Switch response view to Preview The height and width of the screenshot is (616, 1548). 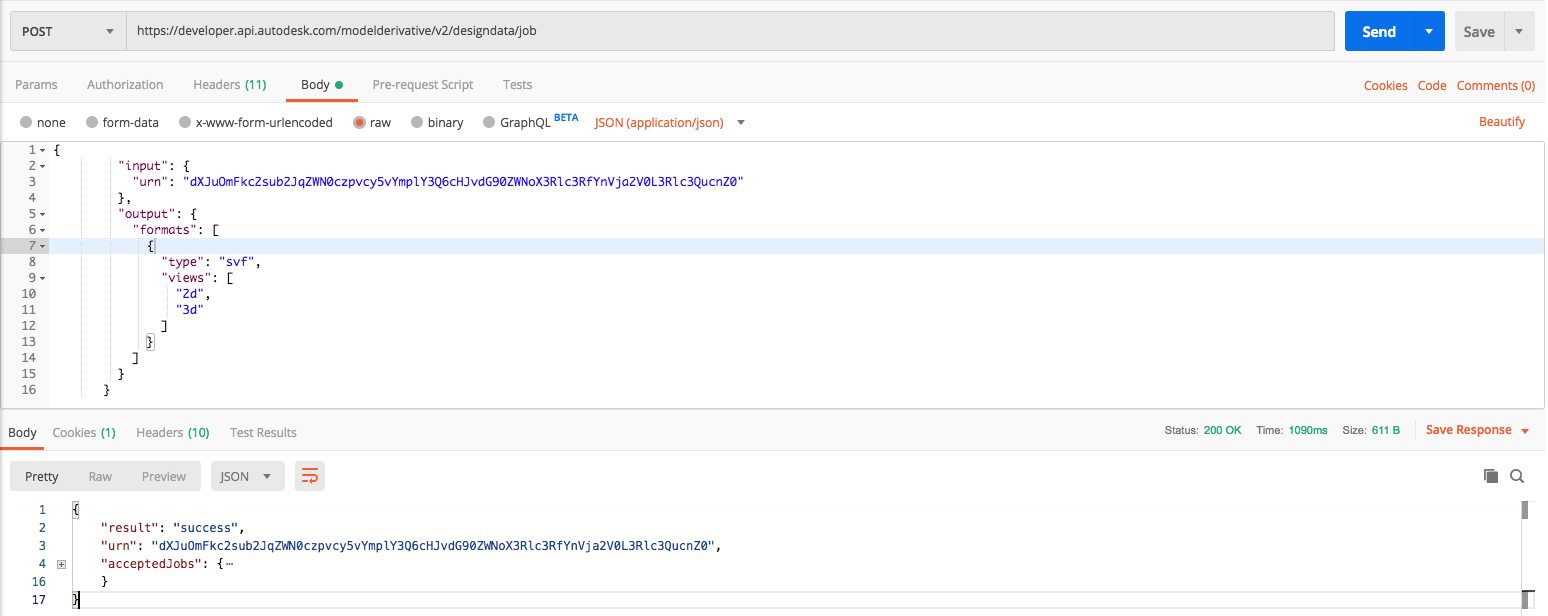coord(164,476)
